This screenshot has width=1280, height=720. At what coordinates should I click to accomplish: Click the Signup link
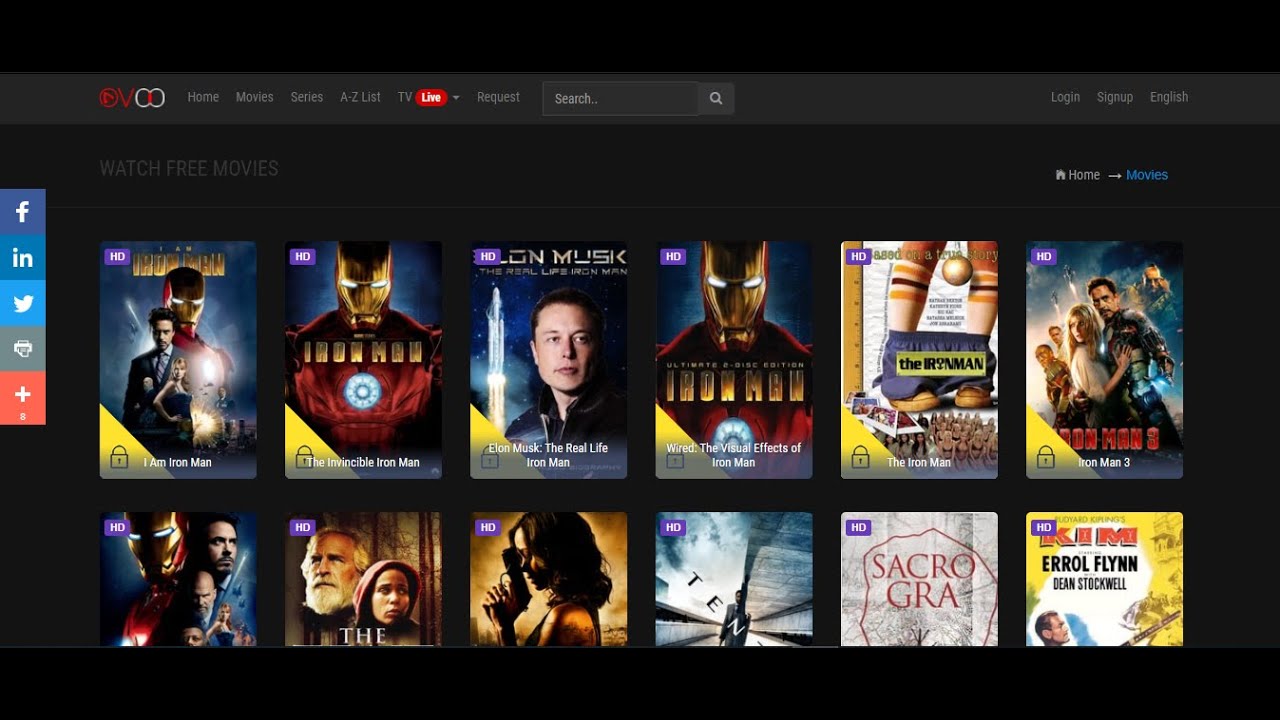pyautogui.click(x=1115, y=97)
